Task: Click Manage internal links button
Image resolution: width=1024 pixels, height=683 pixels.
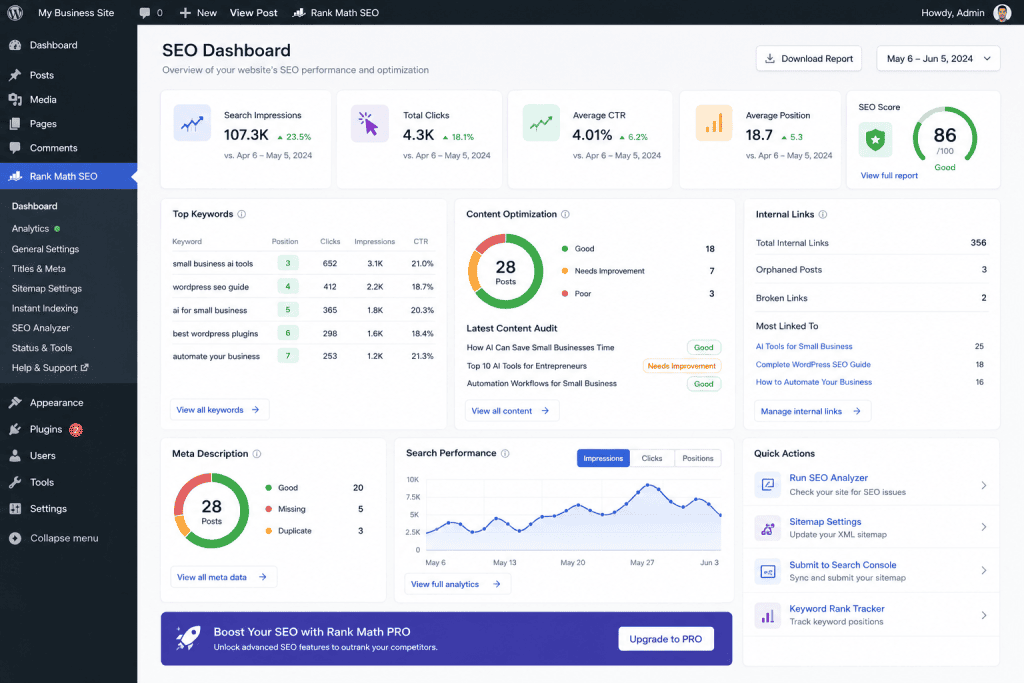Action: pyautogui.click(x=812, y=411)
